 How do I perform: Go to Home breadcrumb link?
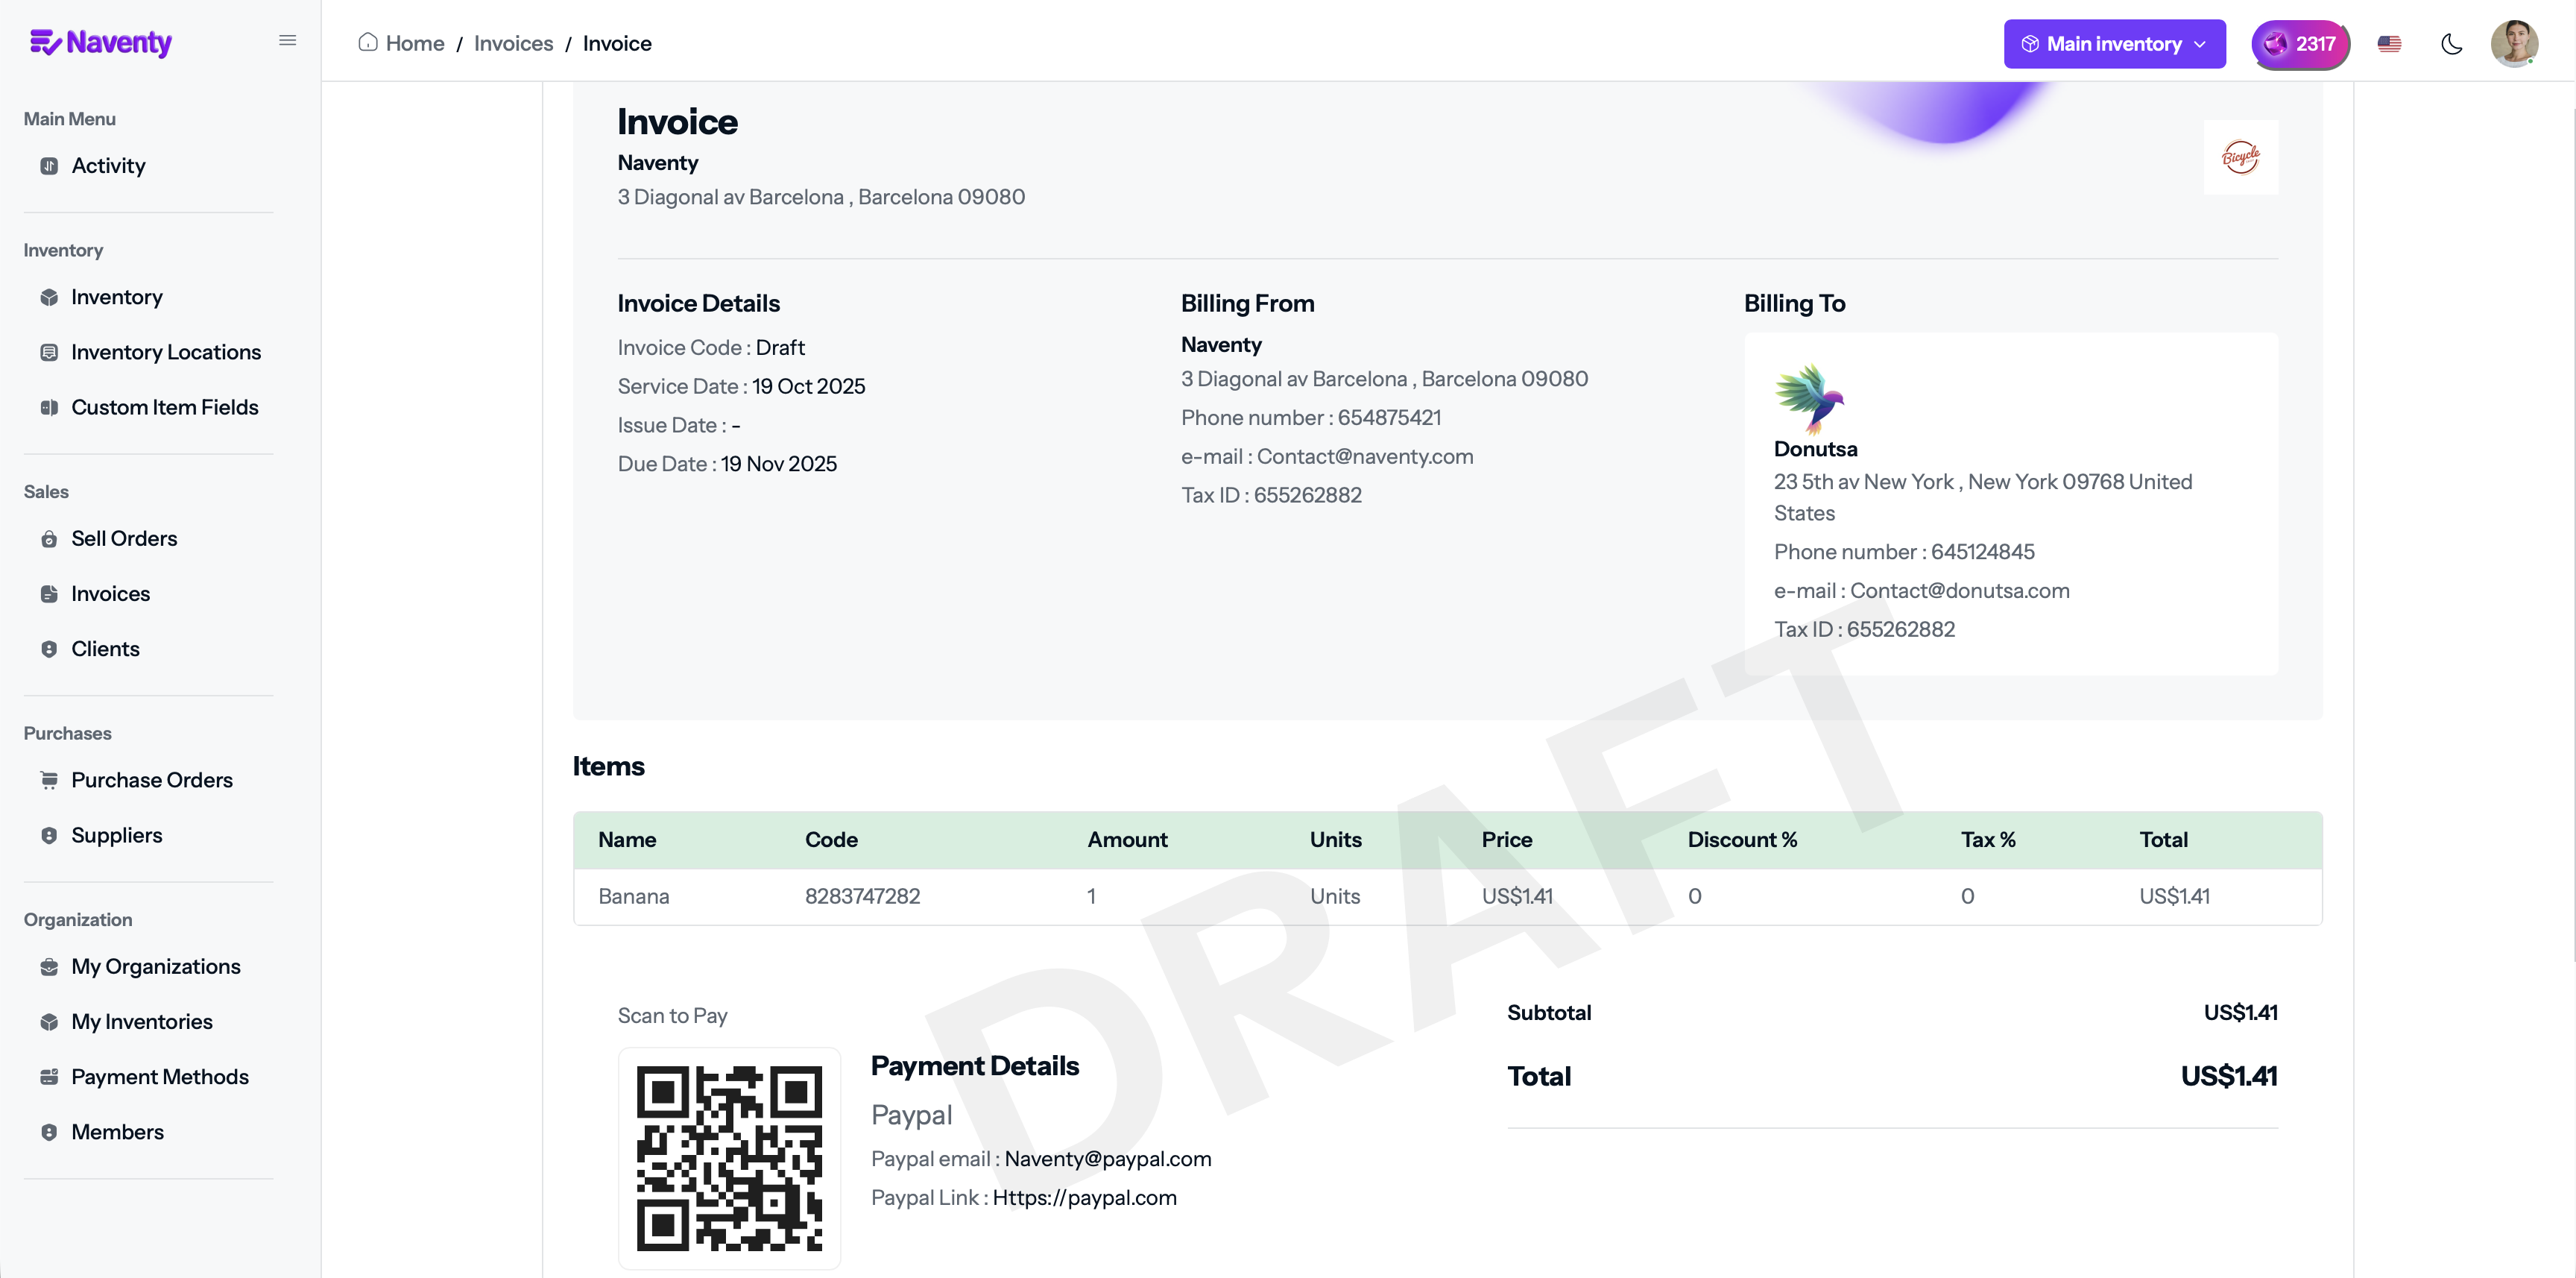(415, 43)
